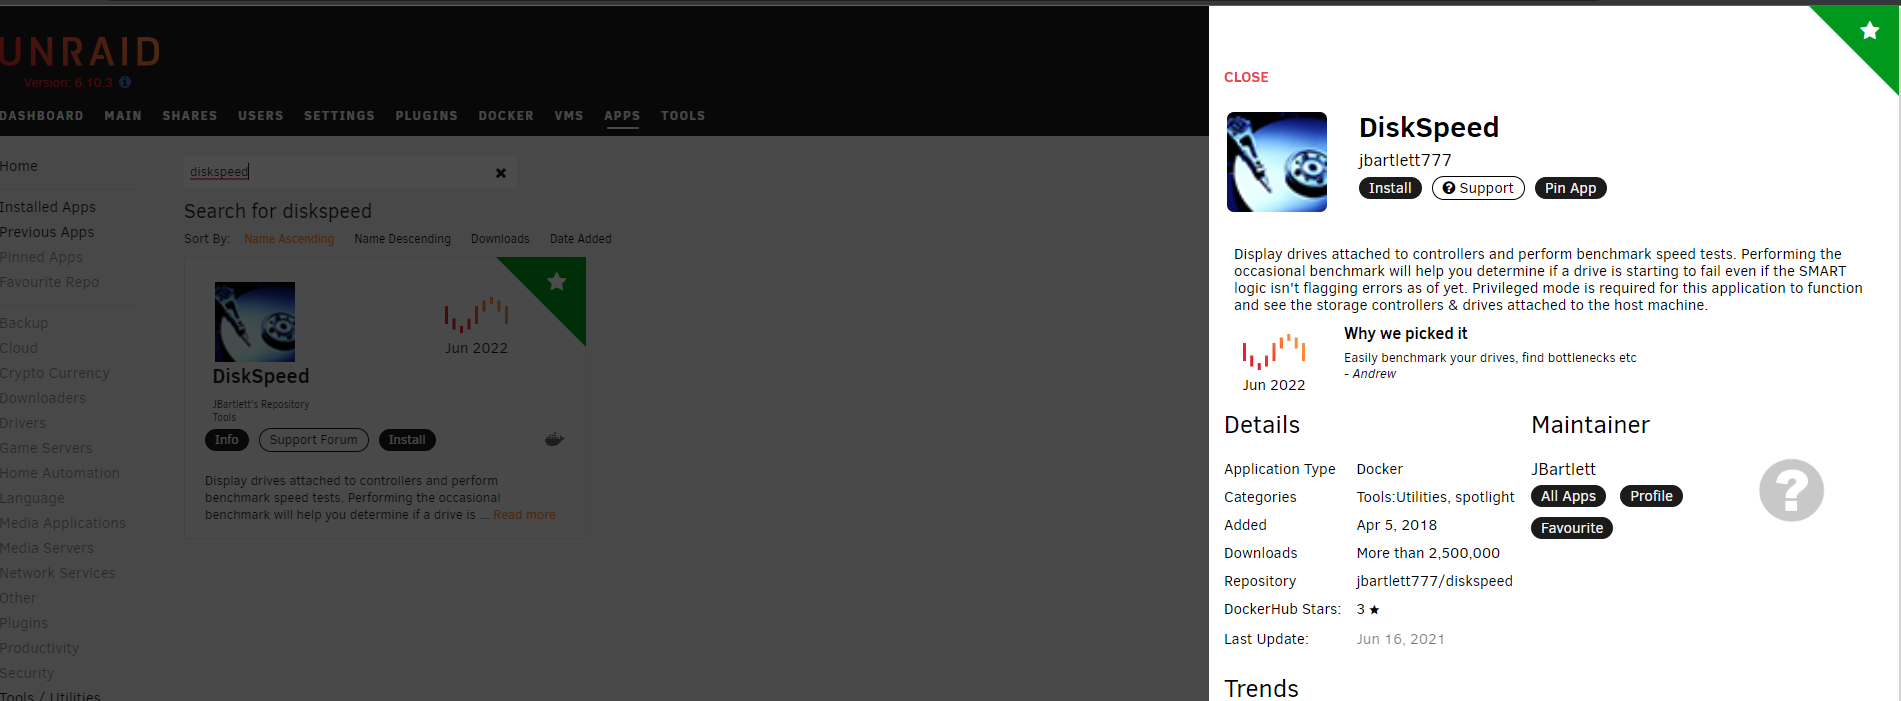Screen dimensions: 1901x701
Task: Click the Read more link in card description
Action: point(524,515)
